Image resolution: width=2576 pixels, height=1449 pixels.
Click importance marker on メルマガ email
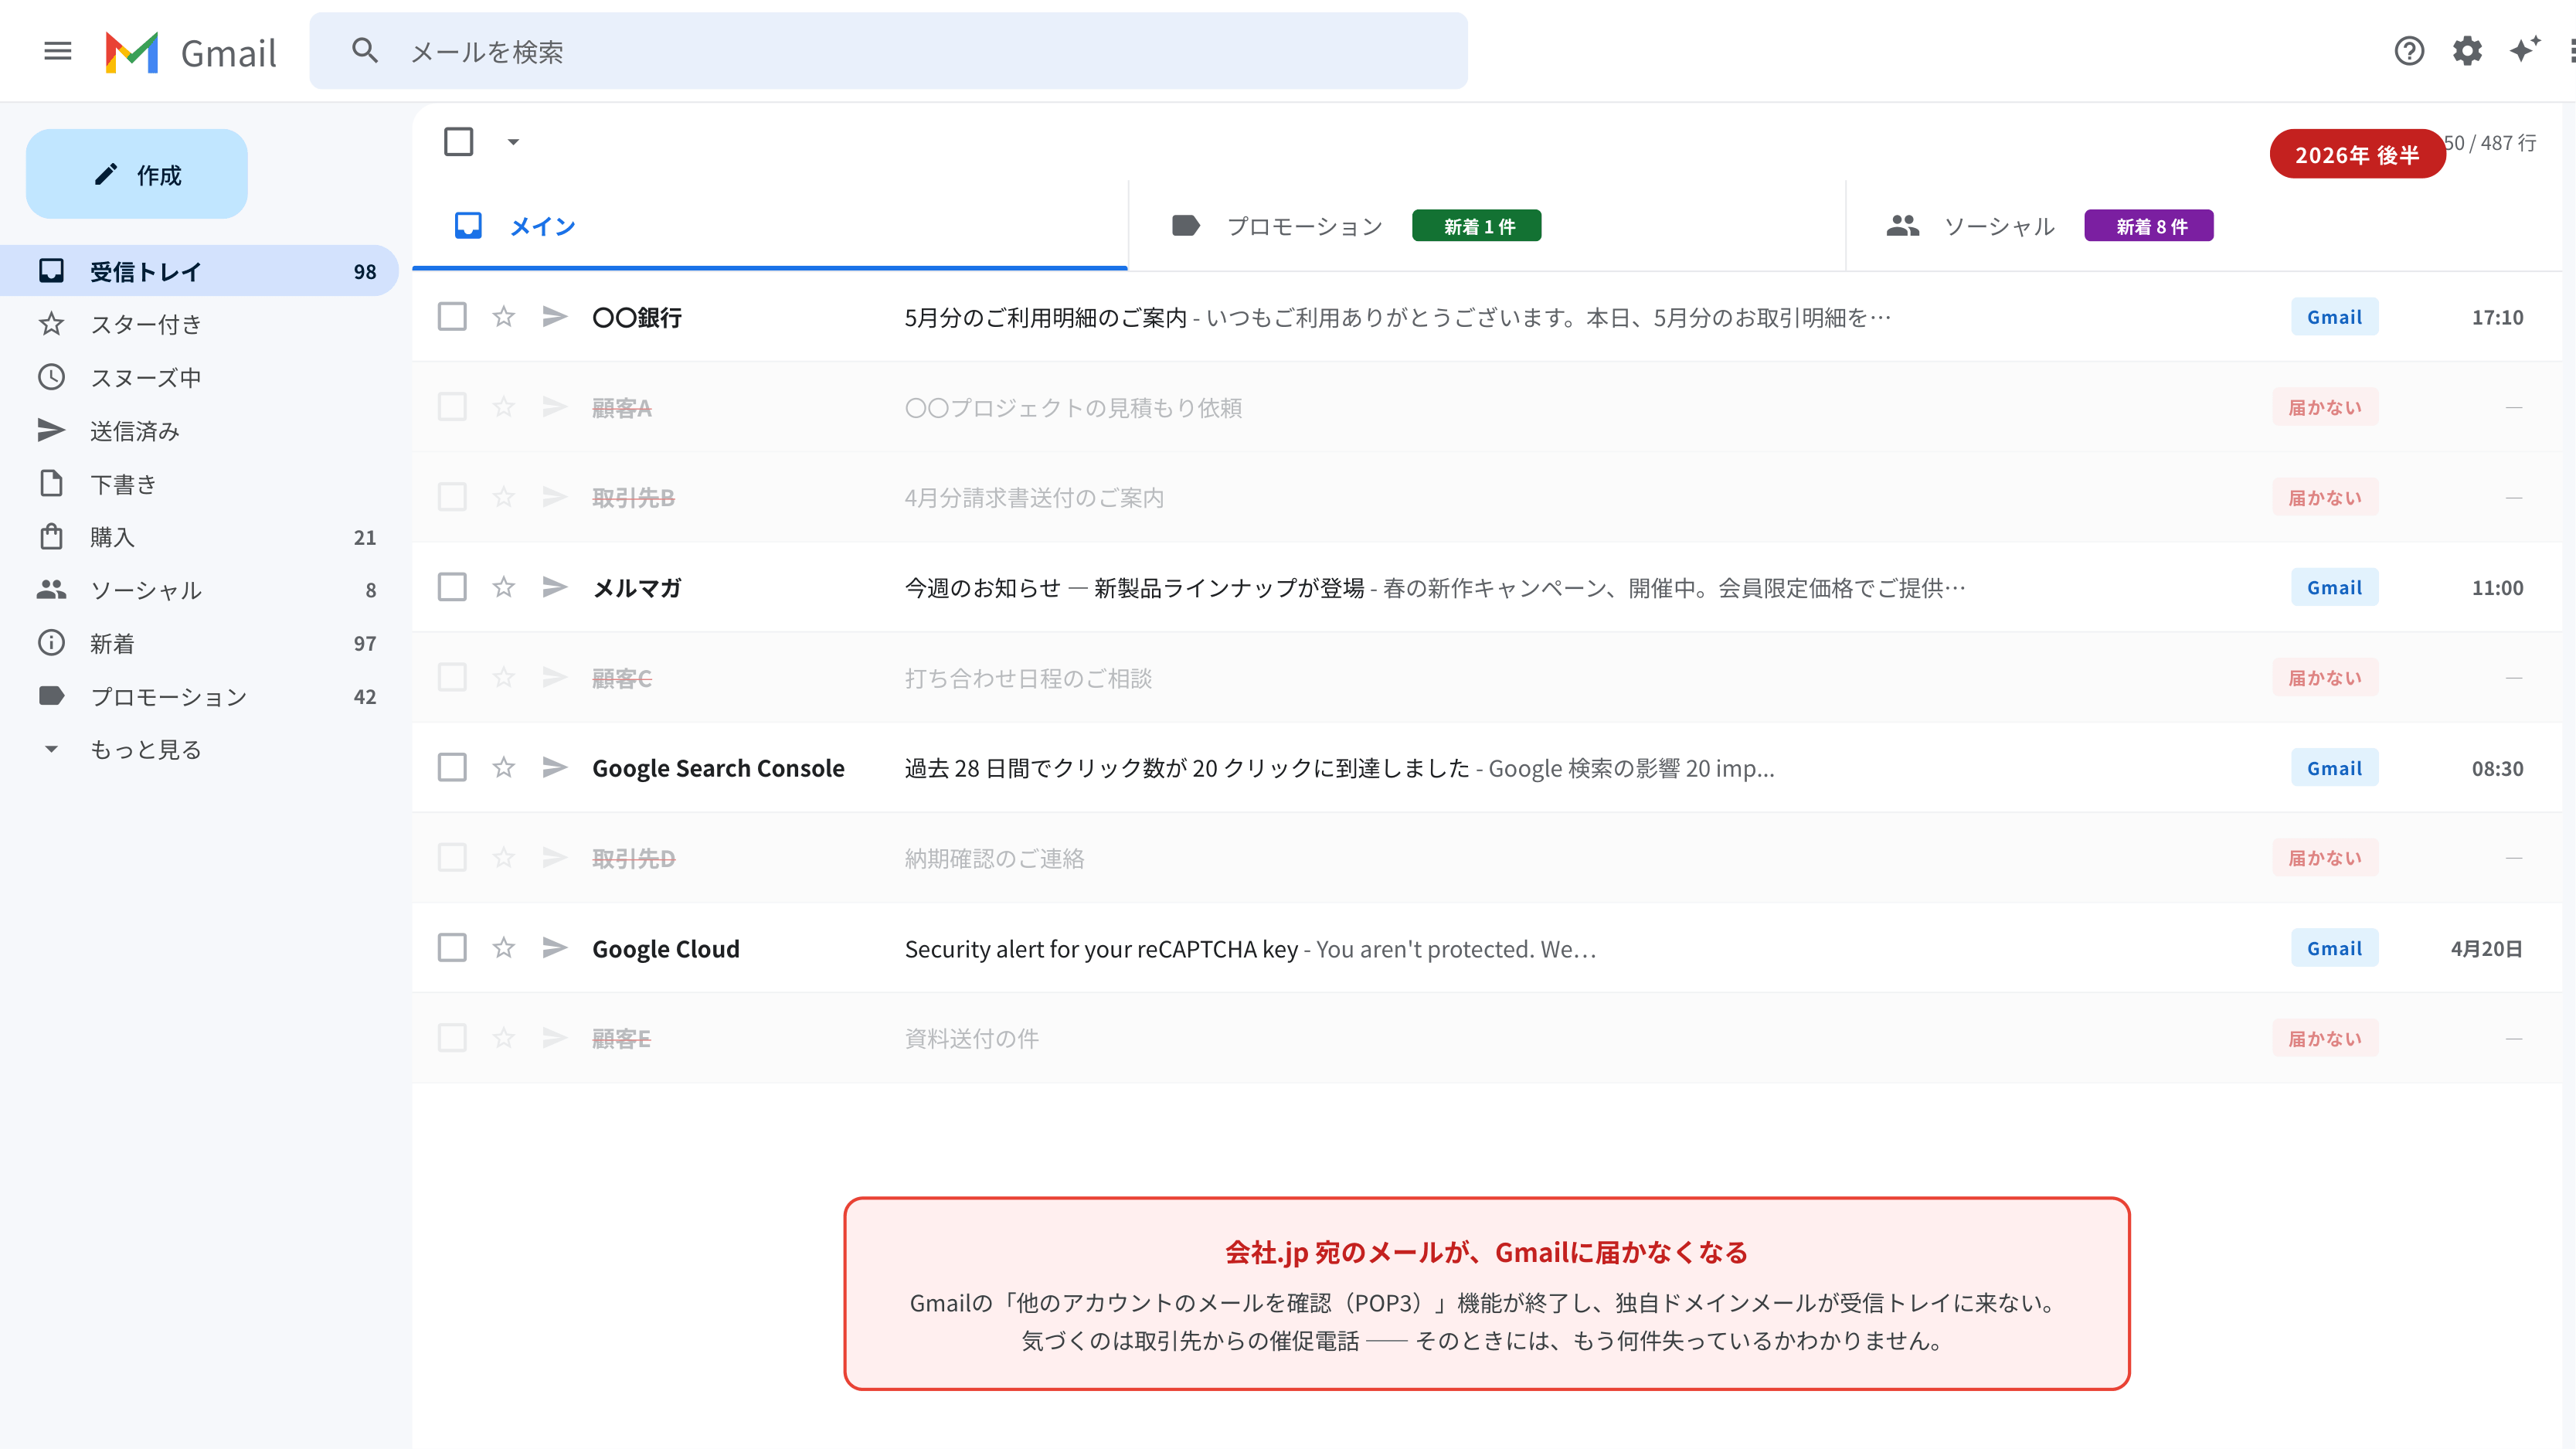[x=555, y=587]
